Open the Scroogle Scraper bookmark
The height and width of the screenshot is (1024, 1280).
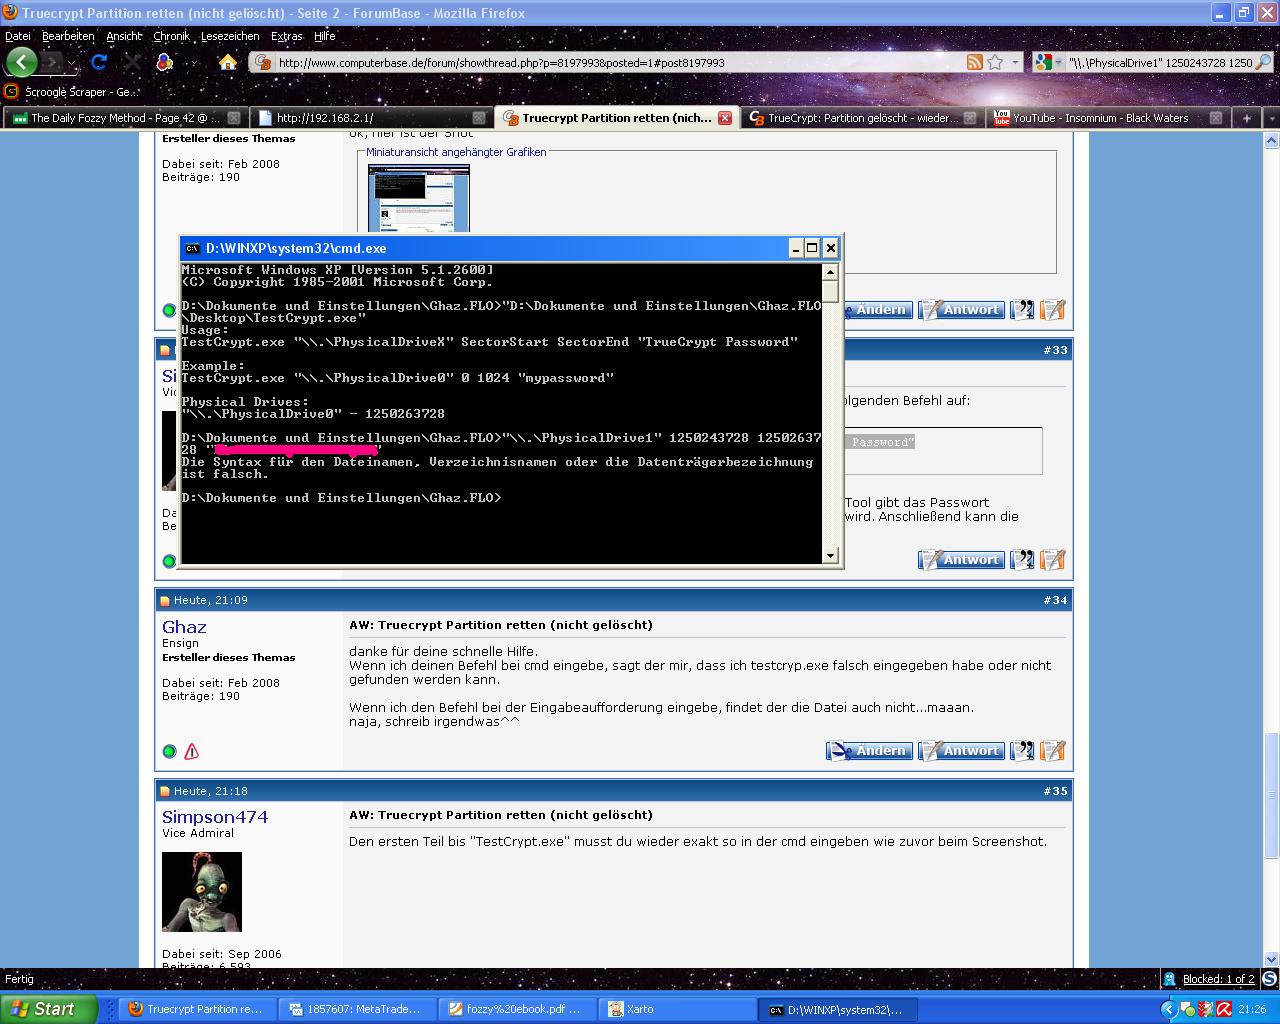[x=71, y=91]
